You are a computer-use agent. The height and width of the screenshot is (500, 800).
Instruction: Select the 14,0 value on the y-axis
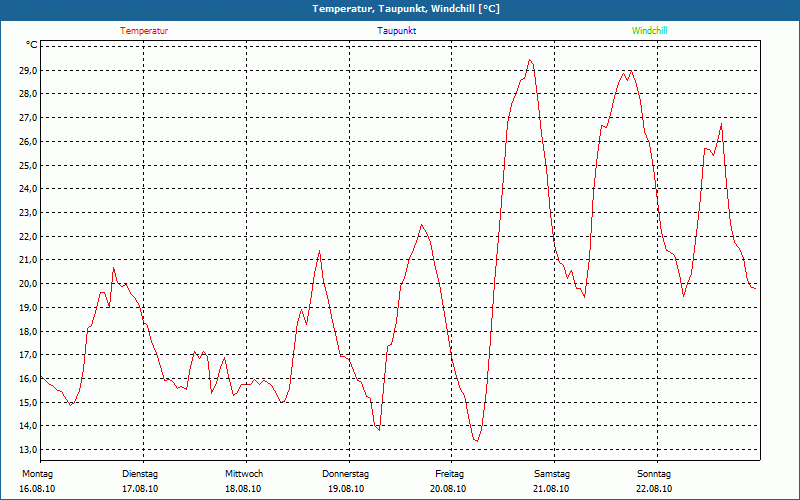[x=29, y=426]
